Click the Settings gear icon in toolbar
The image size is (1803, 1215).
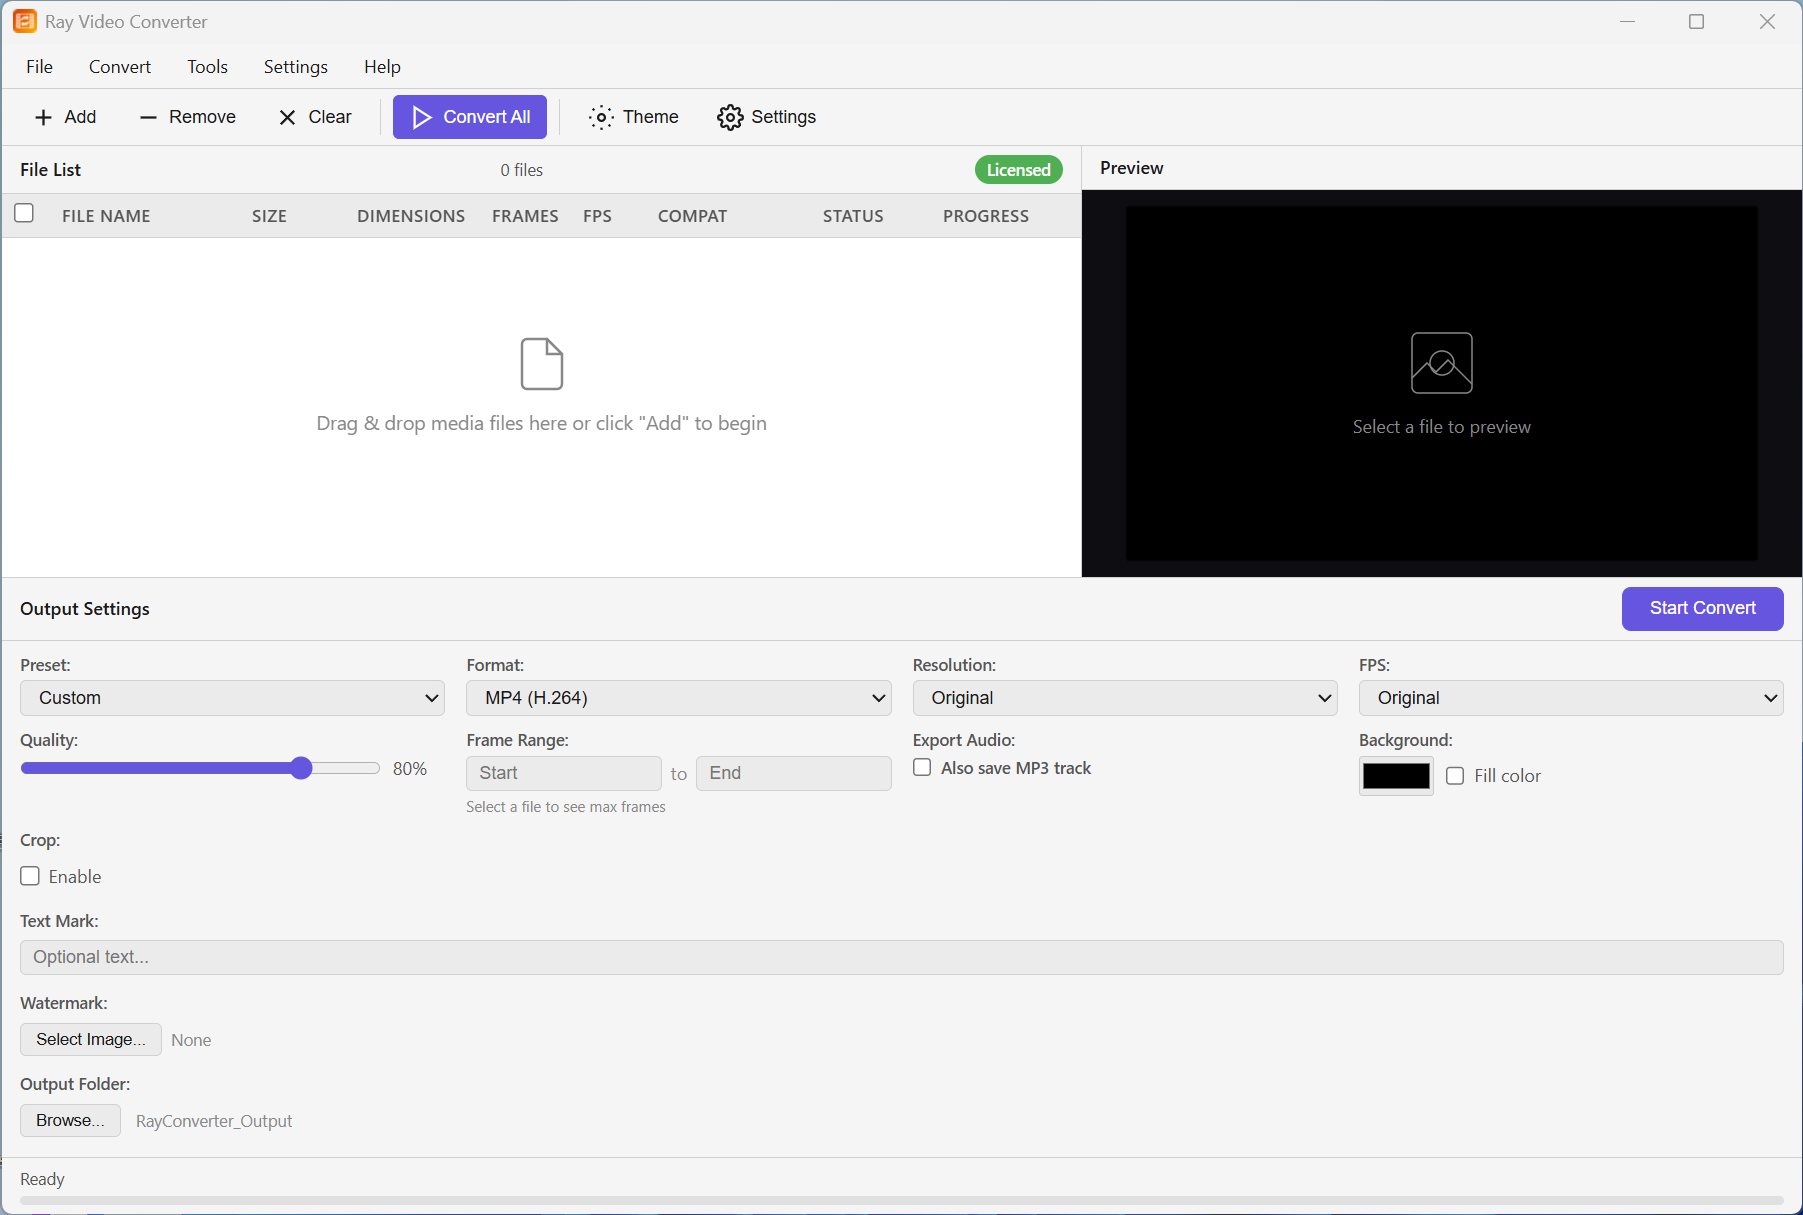pyautogui.click(x=730, y=117)
